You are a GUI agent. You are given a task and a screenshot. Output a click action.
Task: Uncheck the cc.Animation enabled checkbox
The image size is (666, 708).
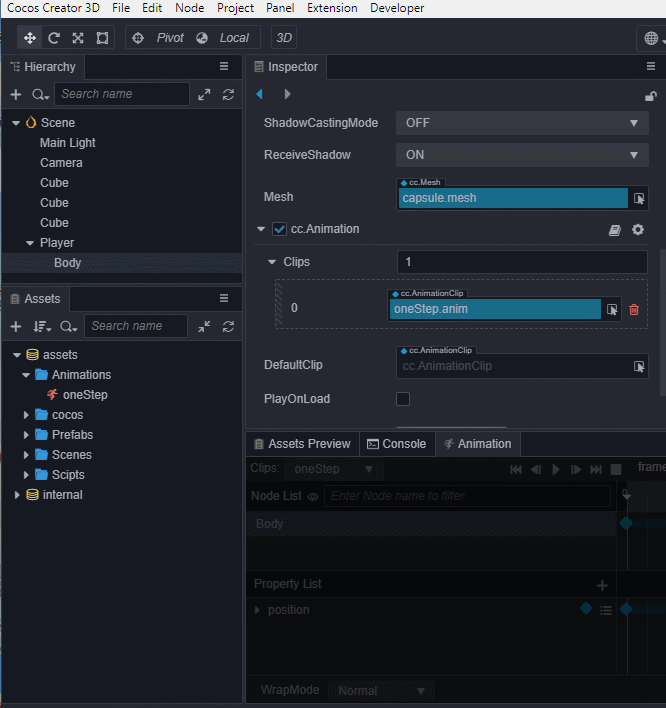point(279,229)
